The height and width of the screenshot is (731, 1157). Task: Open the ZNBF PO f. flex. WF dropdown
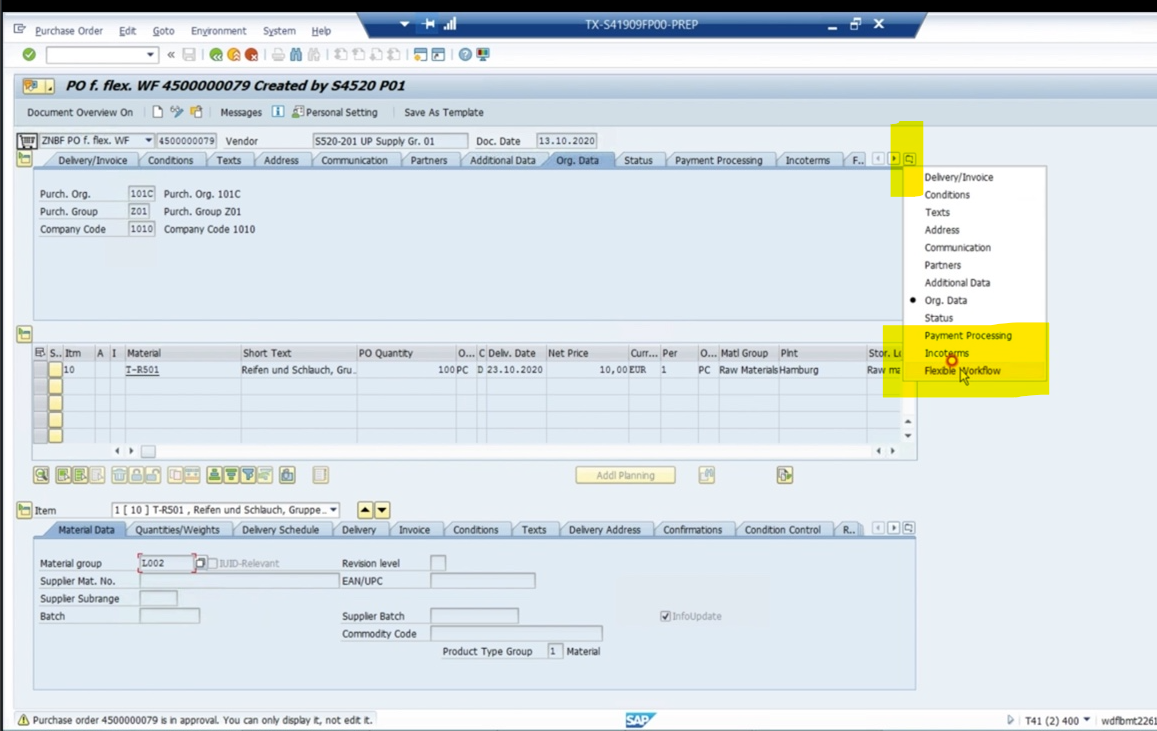click(x=148, y=140)
